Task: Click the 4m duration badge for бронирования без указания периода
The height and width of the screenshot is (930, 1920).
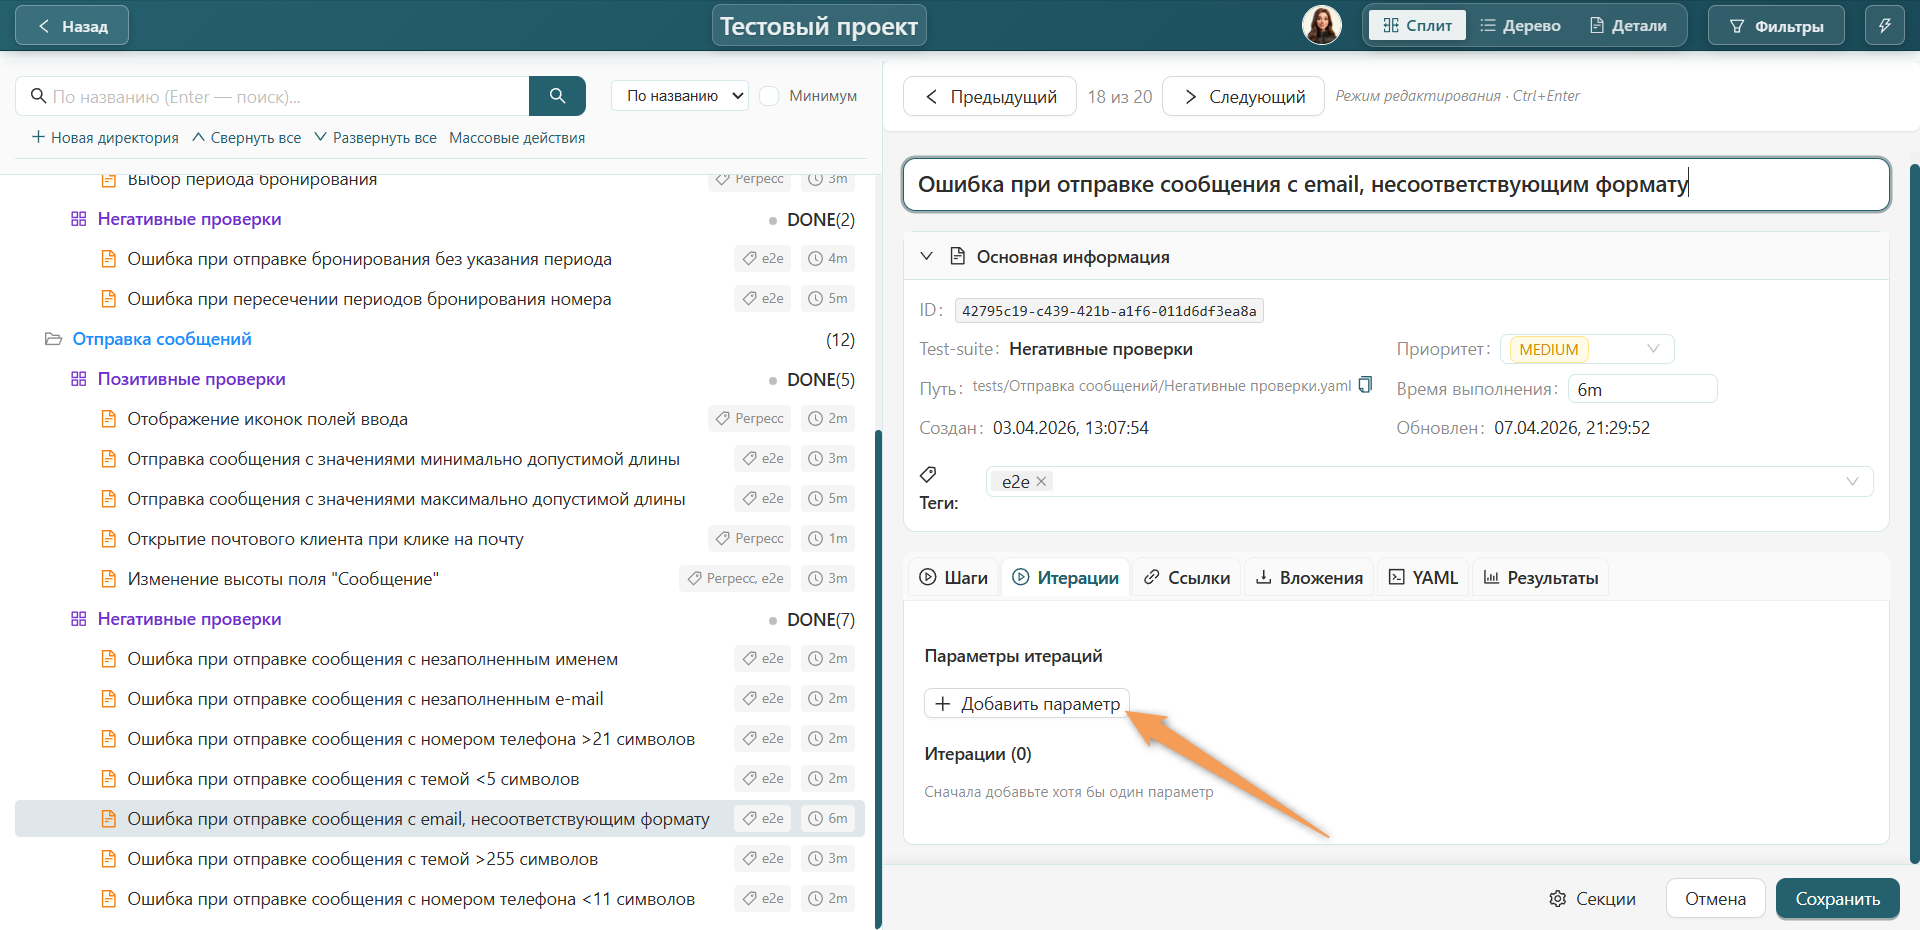Action: pyautogui.click(x=828, y=259)
